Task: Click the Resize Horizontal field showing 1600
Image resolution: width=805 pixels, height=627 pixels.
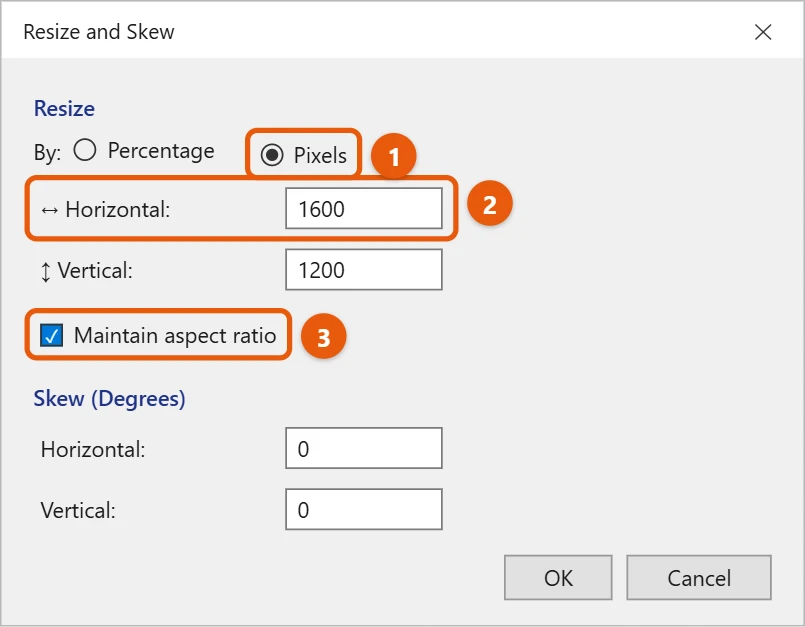Action: [363, 208]
